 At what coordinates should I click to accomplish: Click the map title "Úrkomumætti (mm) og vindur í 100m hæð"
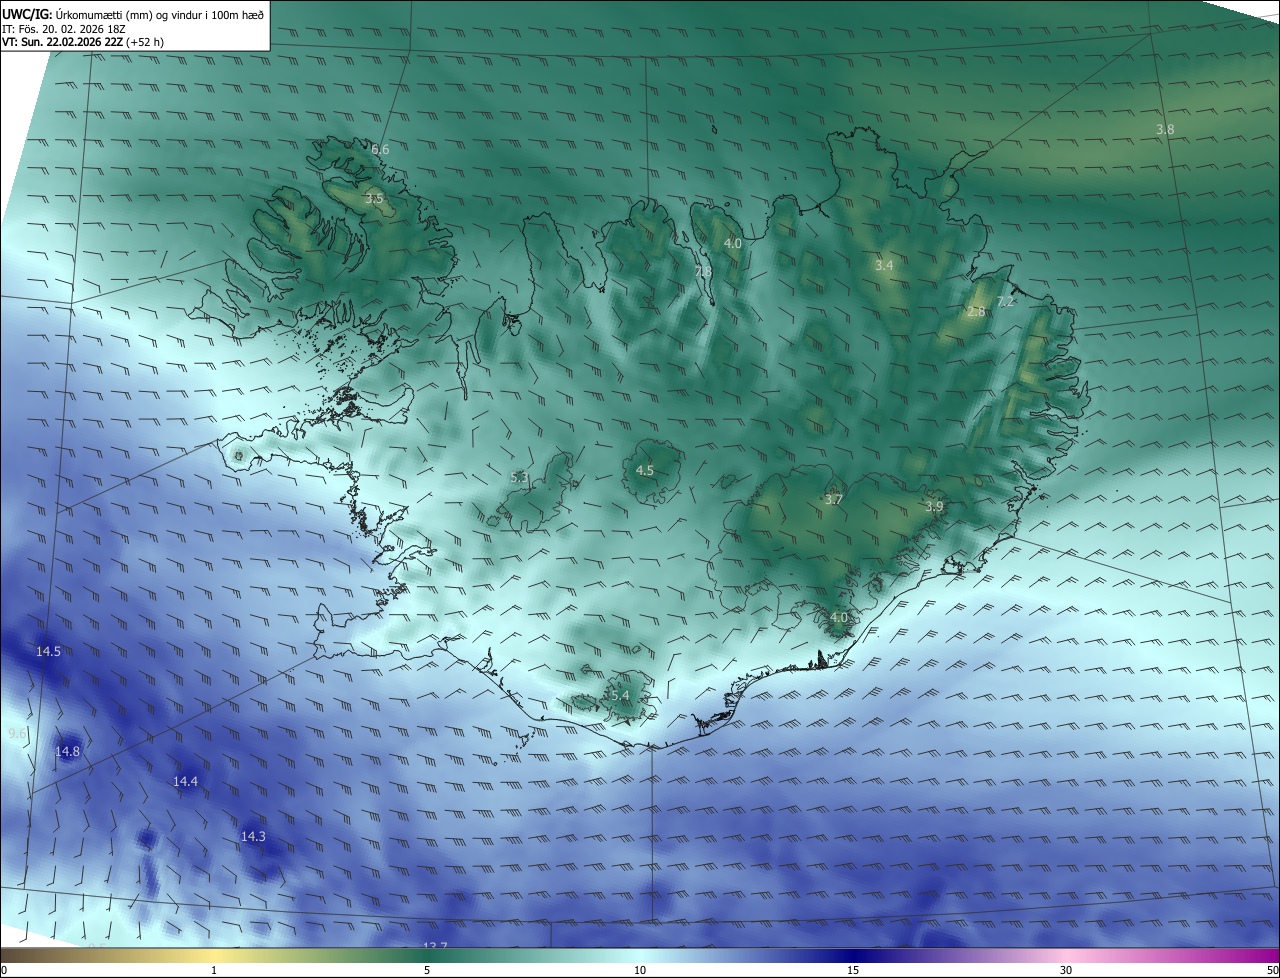point(159,15)
